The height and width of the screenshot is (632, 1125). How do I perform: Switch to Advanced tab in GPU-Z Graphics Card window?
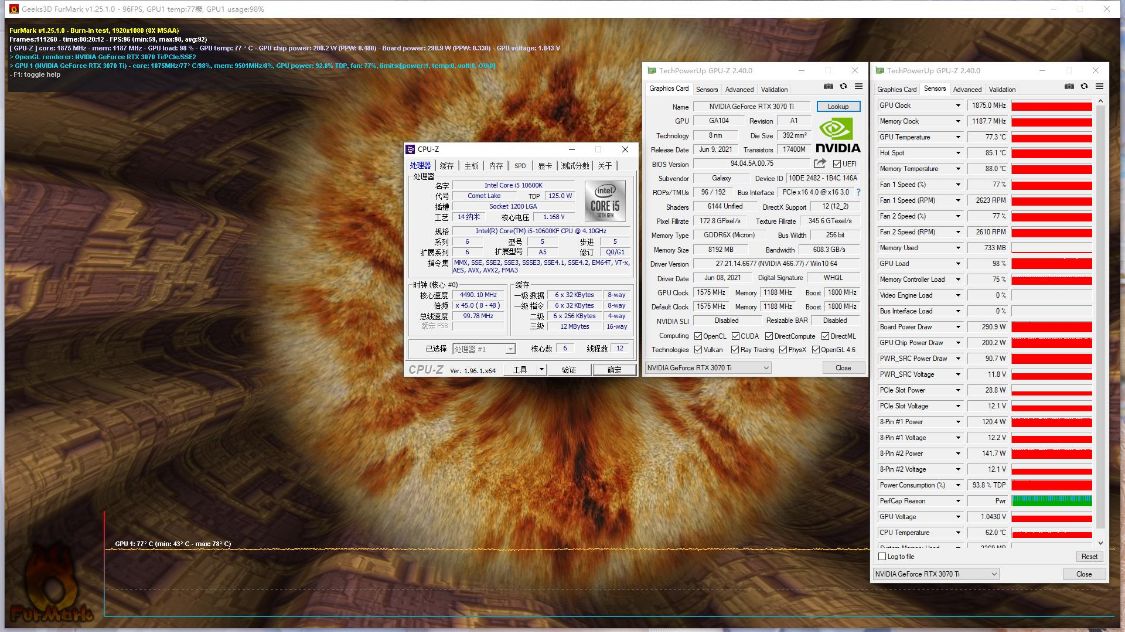(x=739, y=90)
